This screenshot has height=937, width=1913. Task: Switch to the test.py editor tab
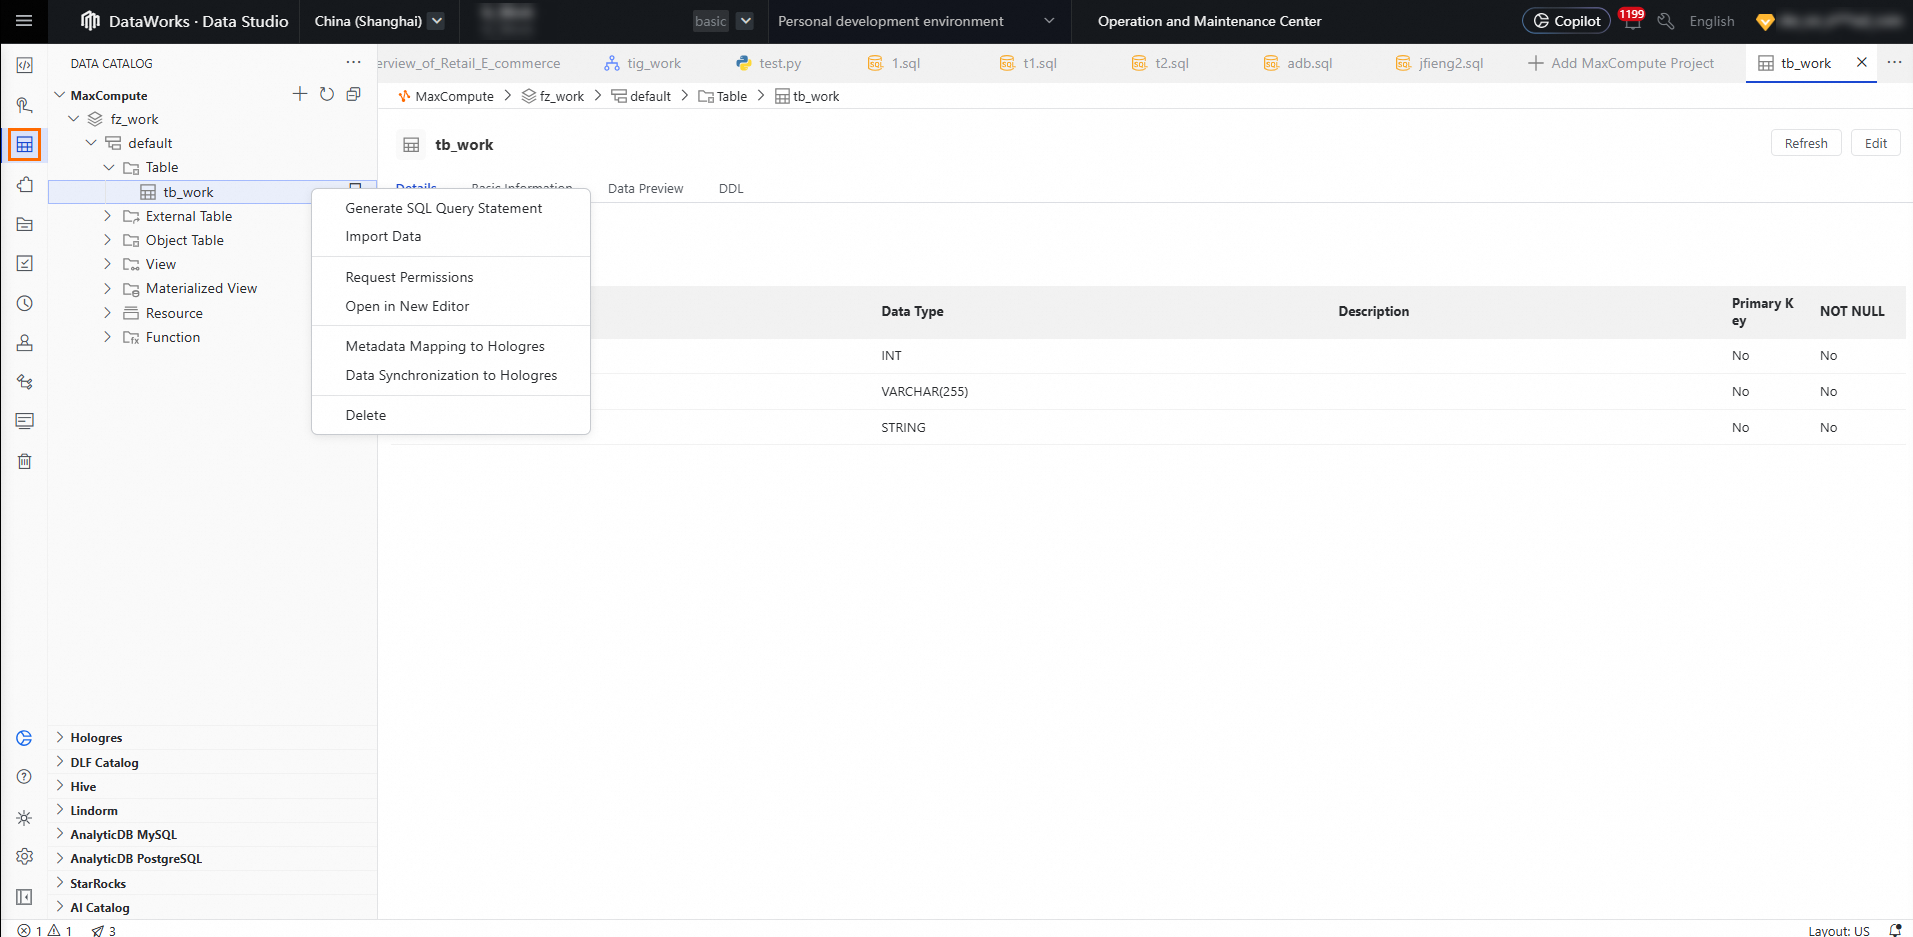[x=768, y=63]
